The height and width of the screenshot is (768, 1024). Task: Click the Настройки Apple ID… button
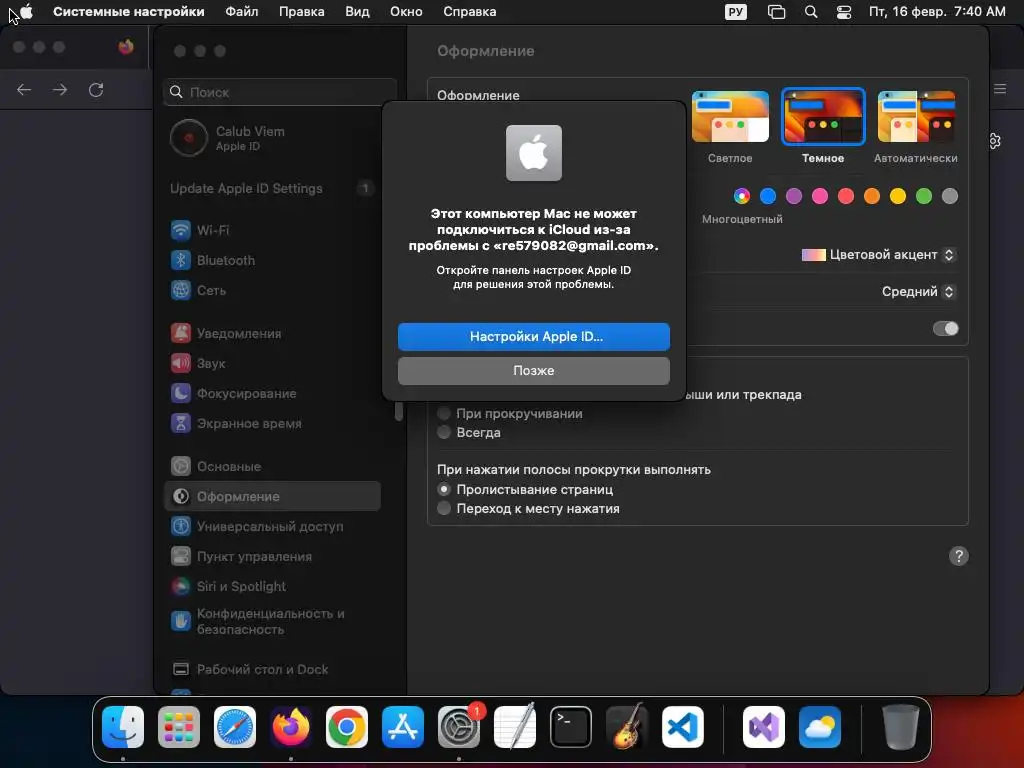(x=534, y=336)
